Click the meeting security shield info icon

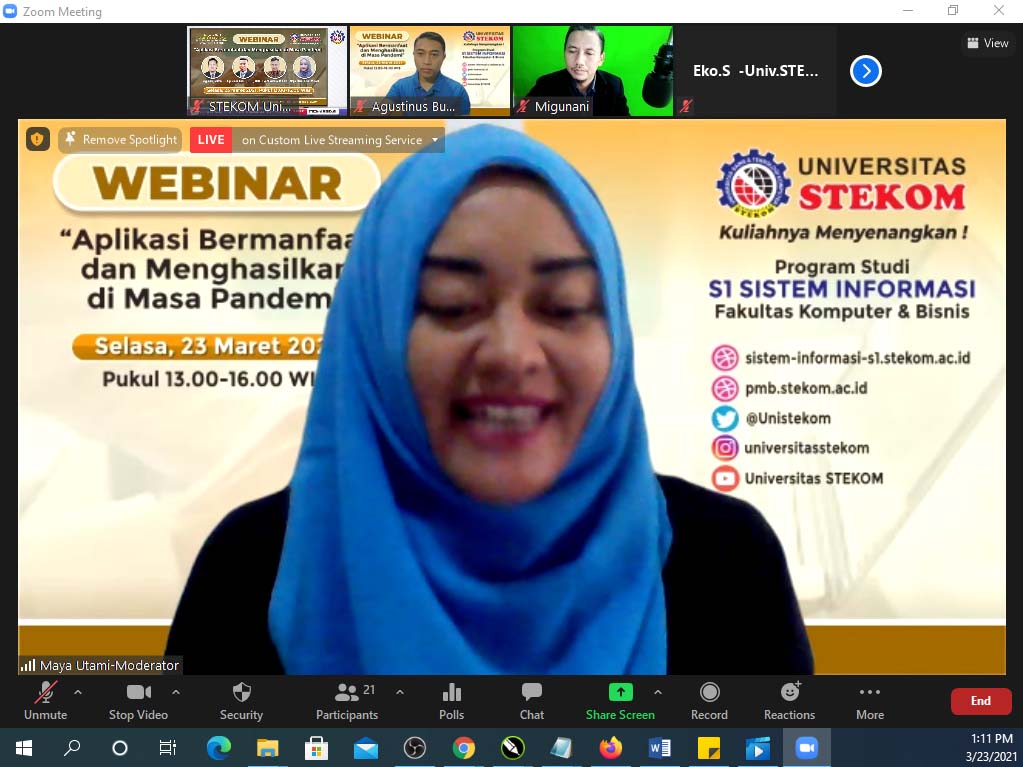[38, 140]
